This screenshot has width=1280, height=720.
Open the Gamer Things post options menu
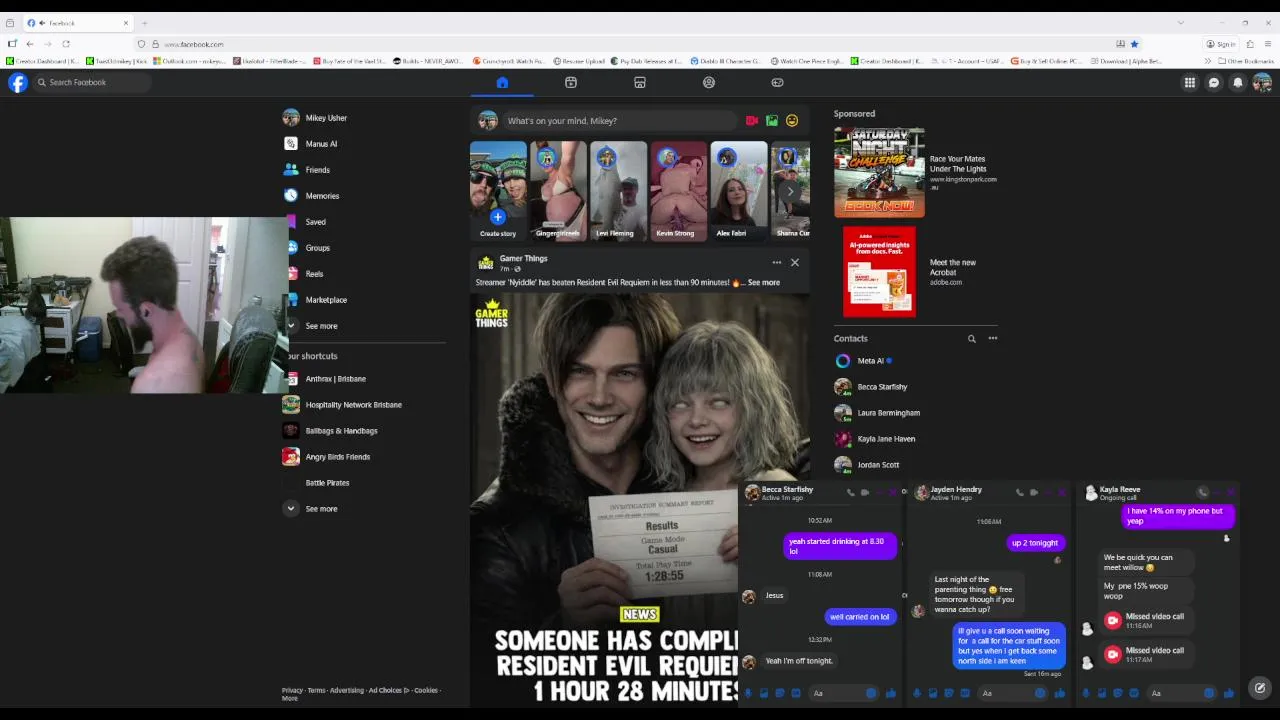(776, 263)
